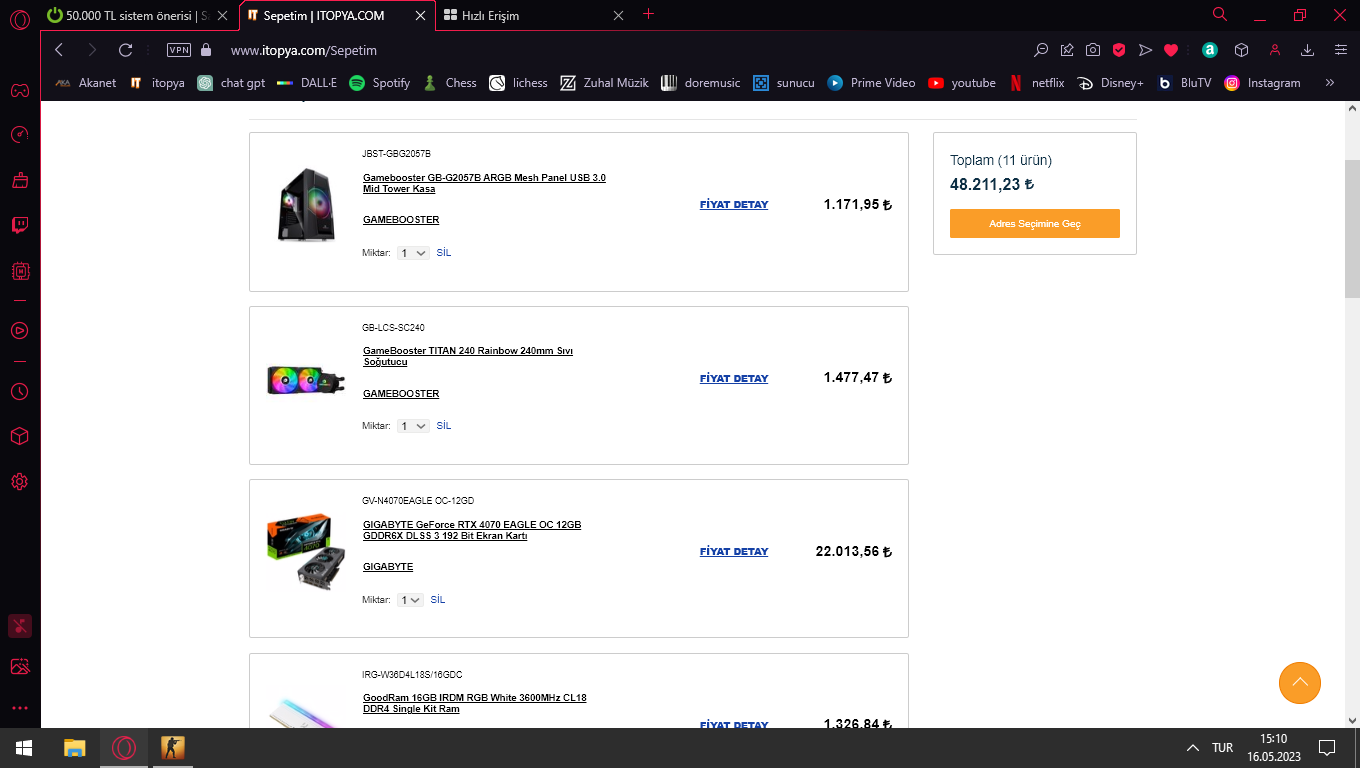Open History clock icon in sidebar
This screenshot has width=1360, height=768.
click(x=19, y=391)
